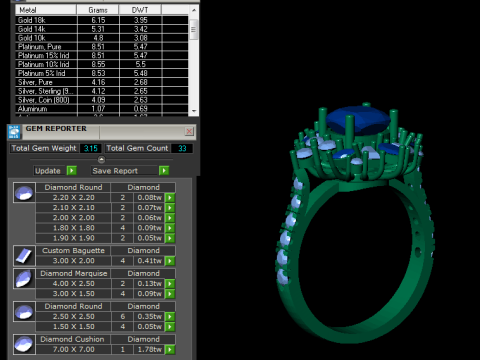Click metal table scrollbar up arrow
The height and width of the screenshot is (360, 480).
coord(194,10)
